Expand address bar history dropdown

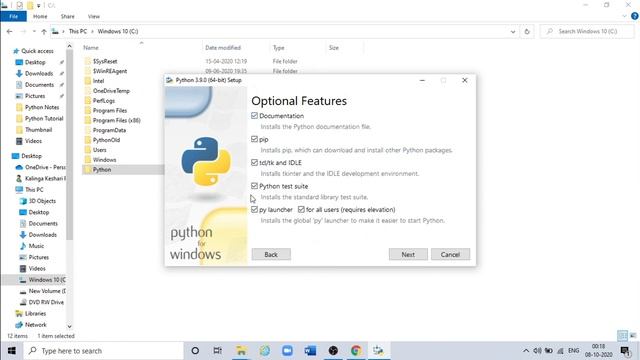(513, 31)
